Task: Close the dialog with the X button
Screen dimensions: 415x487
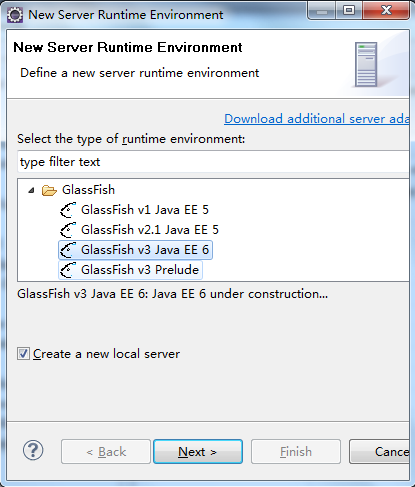Action: click(386, 11)
